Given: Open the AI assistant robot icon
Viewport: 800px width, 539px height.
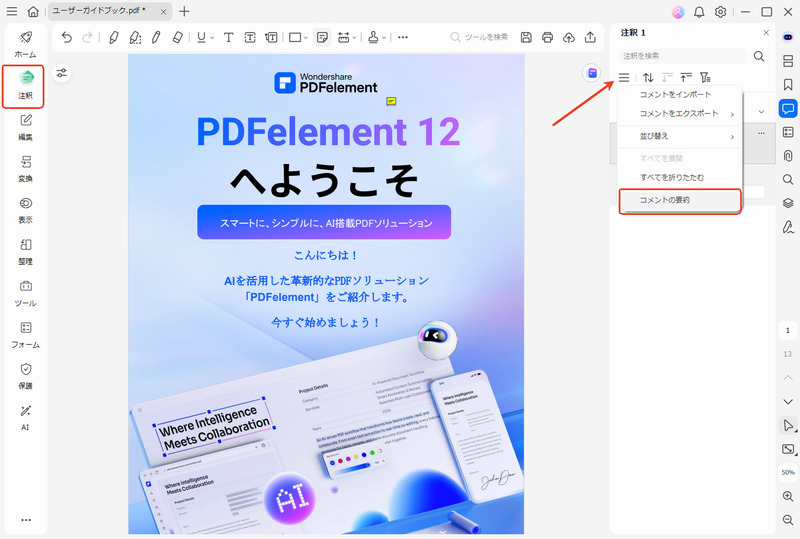Looking at the screenshot, I should 788,37.
